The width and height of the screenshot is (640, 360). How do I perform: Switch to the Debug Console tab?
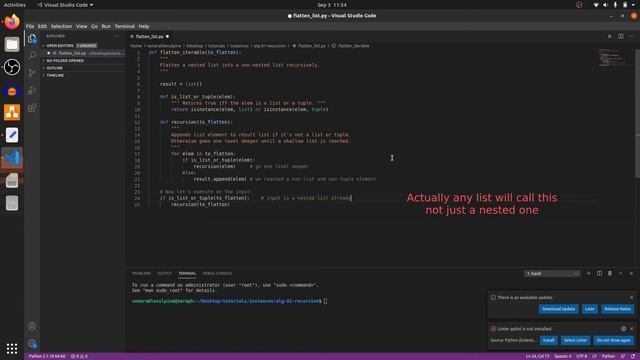[217, 273]
